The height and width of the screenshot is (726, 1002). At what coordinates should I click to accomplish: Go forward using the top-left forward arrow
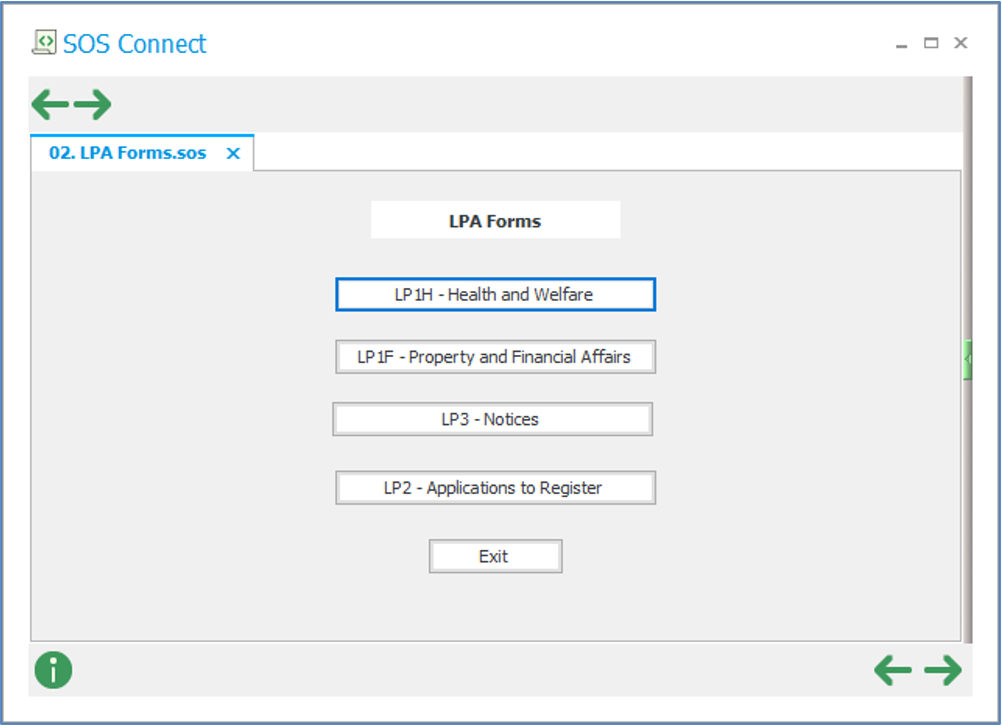point(93,104)
